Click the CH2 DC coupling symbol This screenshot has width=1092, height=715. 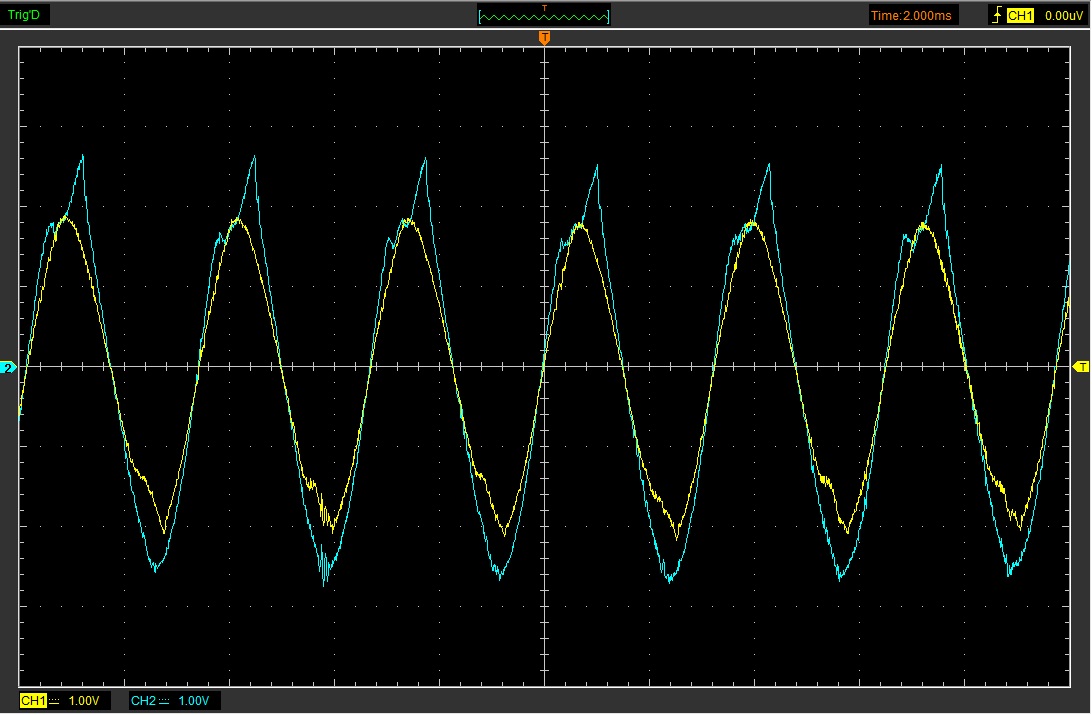point(164,701)
